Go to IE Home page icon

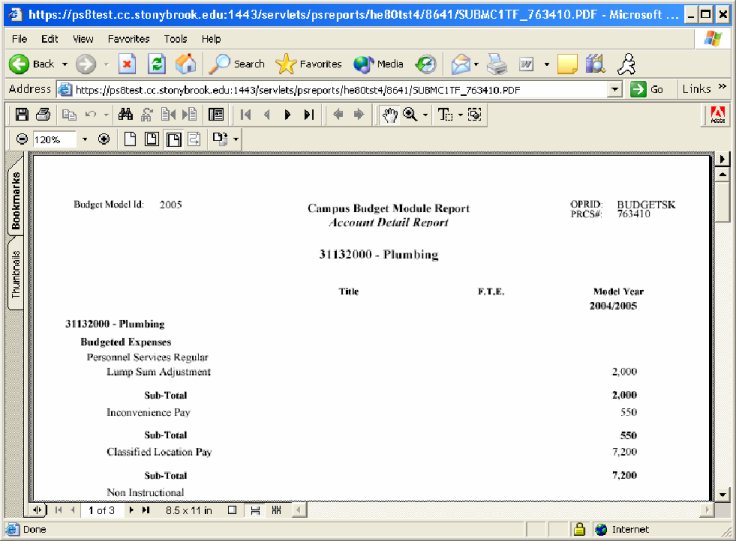point(186,64)
